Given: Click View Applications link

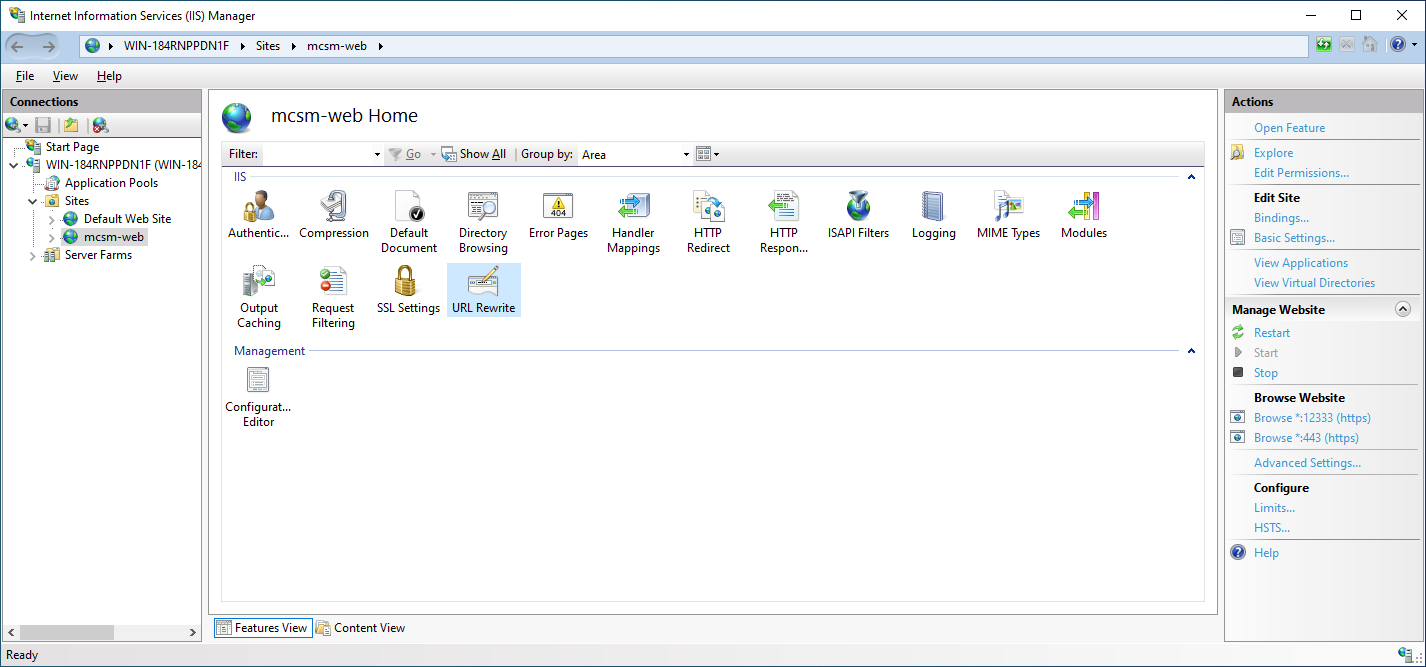Looking at the screenshot, I should (x=1301, y=263).
